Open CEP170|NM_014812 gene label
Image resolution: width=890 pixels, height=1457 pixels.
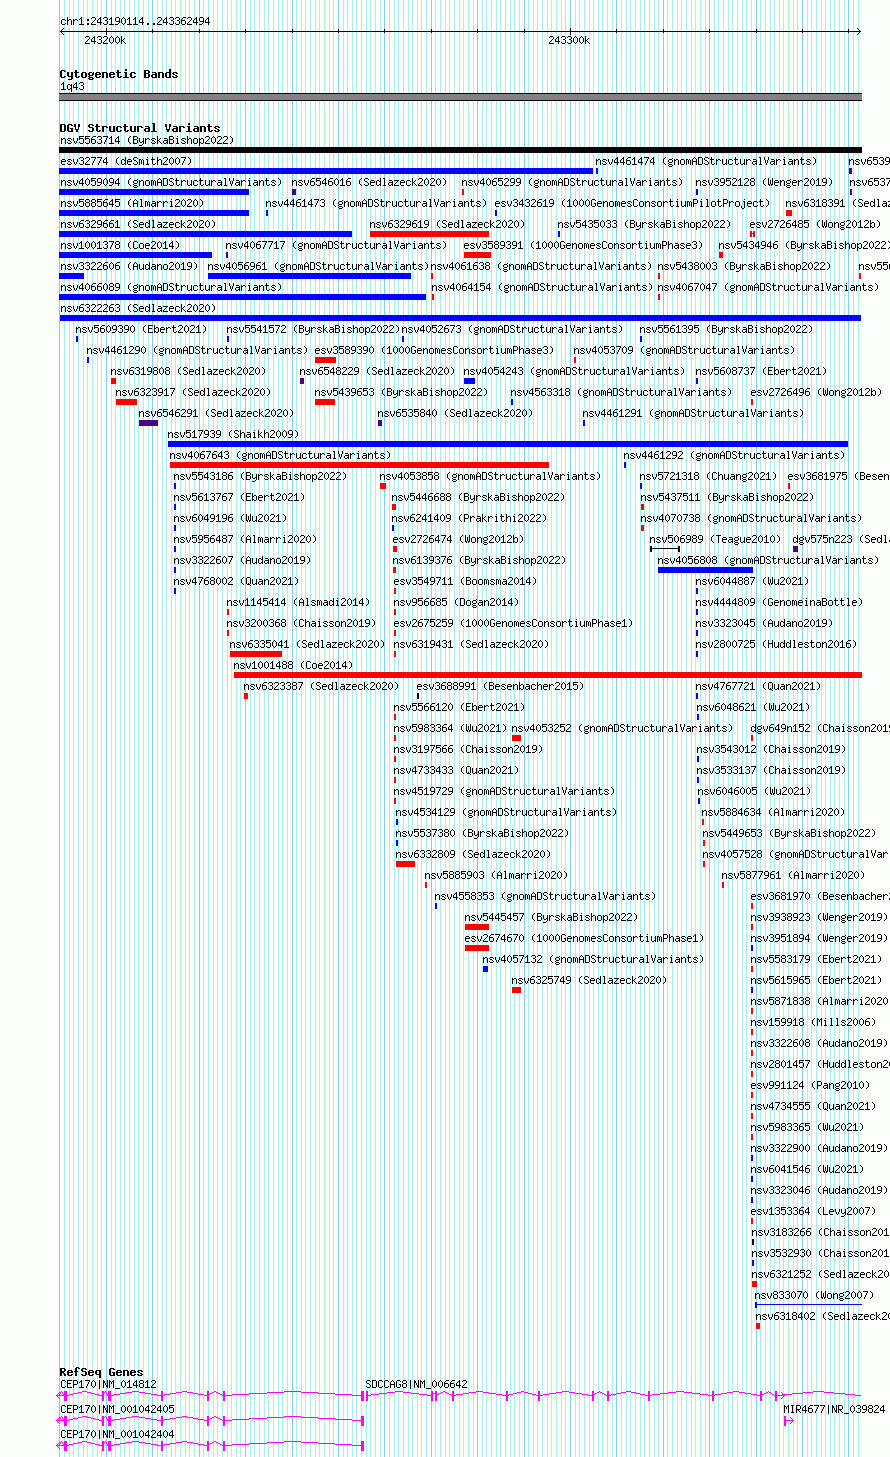108,1384
